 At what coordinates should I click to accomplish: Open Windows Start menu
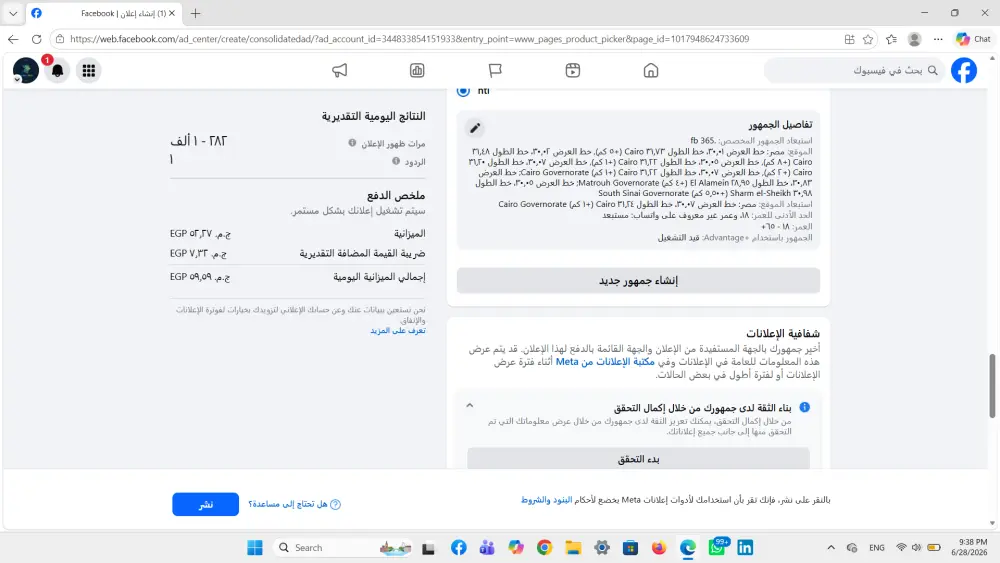click(x=255, y=548)
